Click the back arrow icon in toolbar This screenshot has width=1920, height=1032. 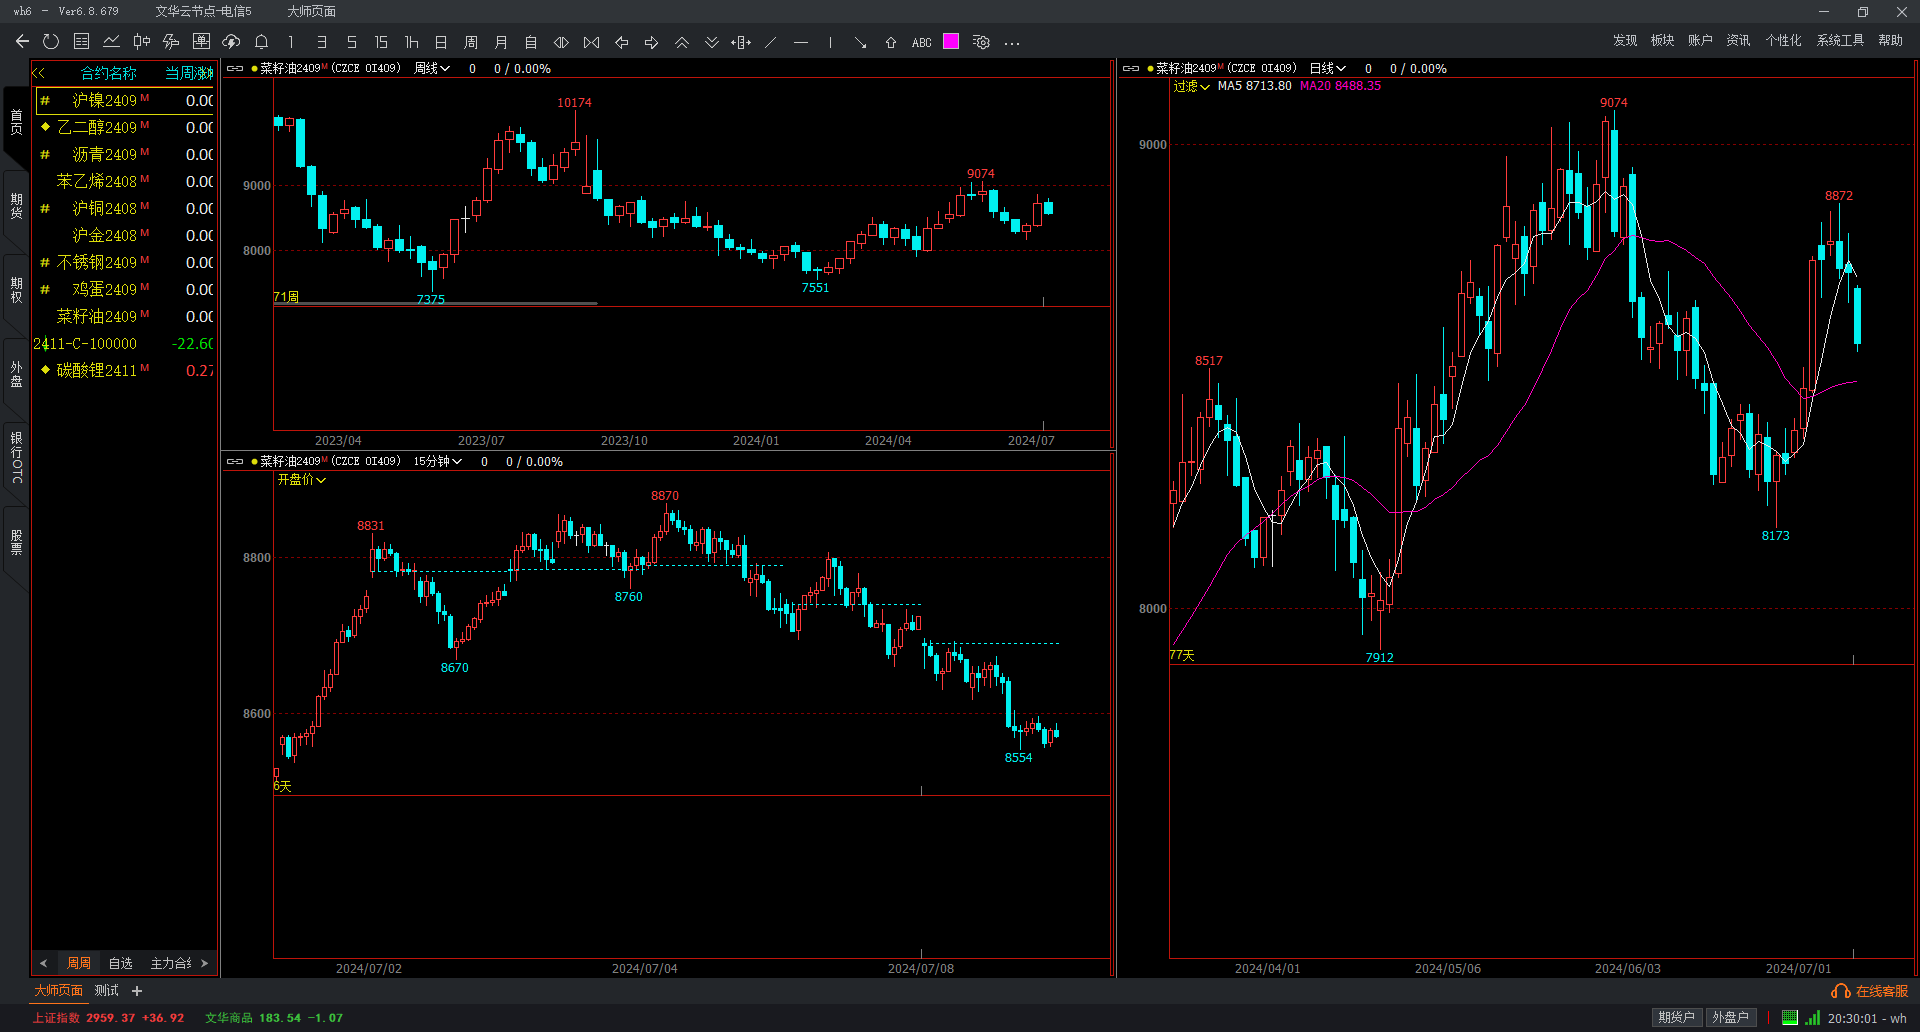(x=22, y=42)
